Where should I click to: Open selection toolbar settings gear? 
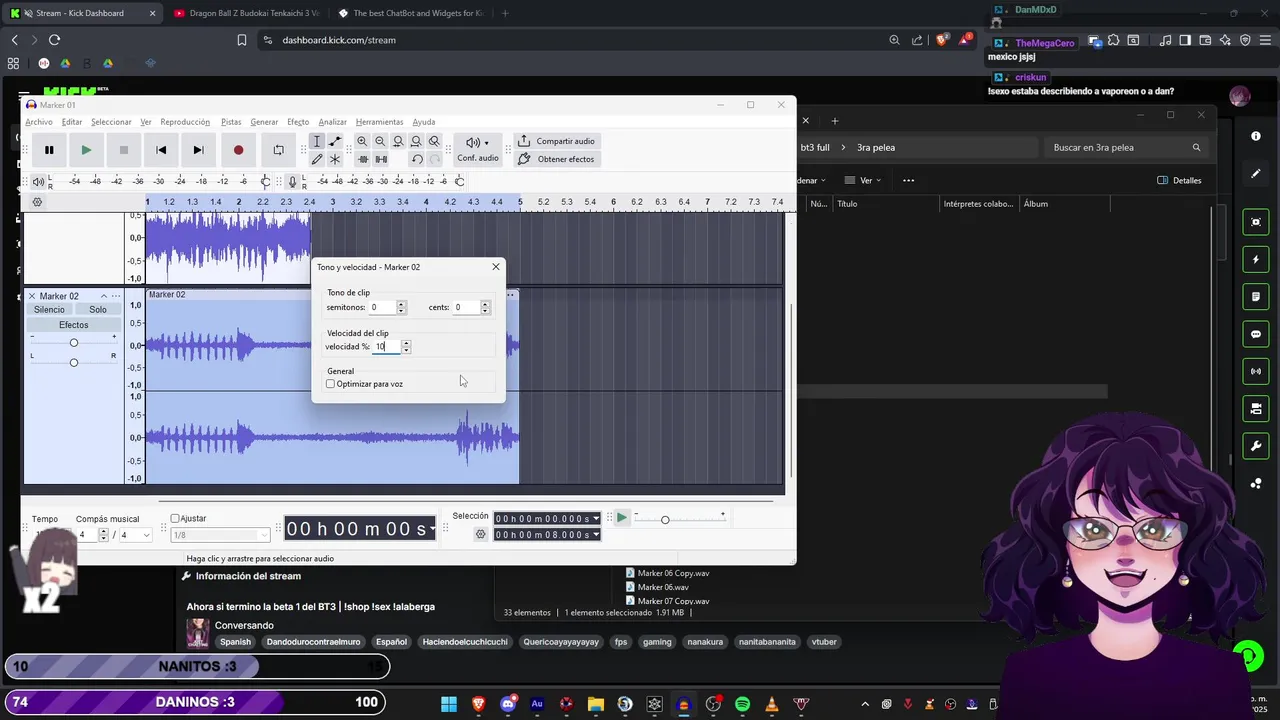click(x=480, y=534)
